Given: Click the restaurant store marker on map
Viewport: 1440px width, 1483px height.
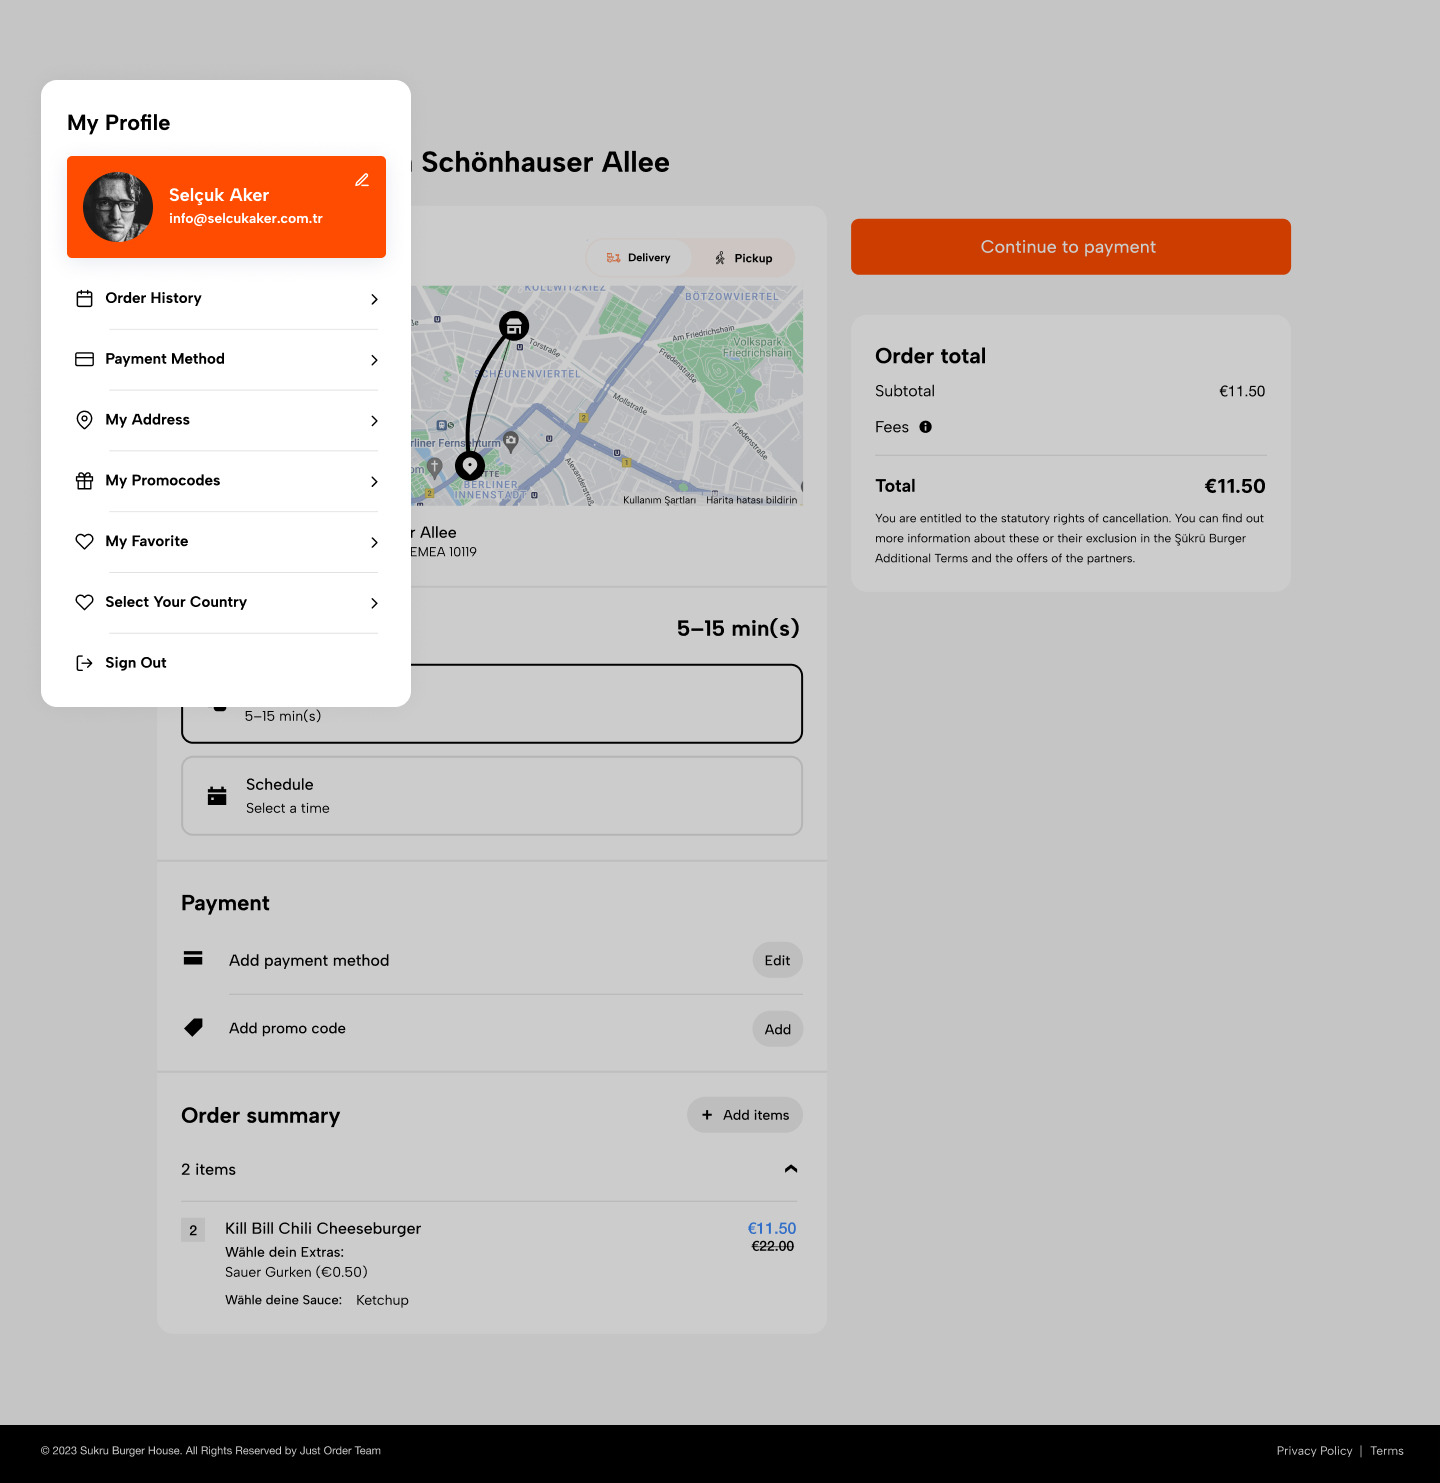Looking at the screenshot, I should pyautogui.click(x=513, y=326).
